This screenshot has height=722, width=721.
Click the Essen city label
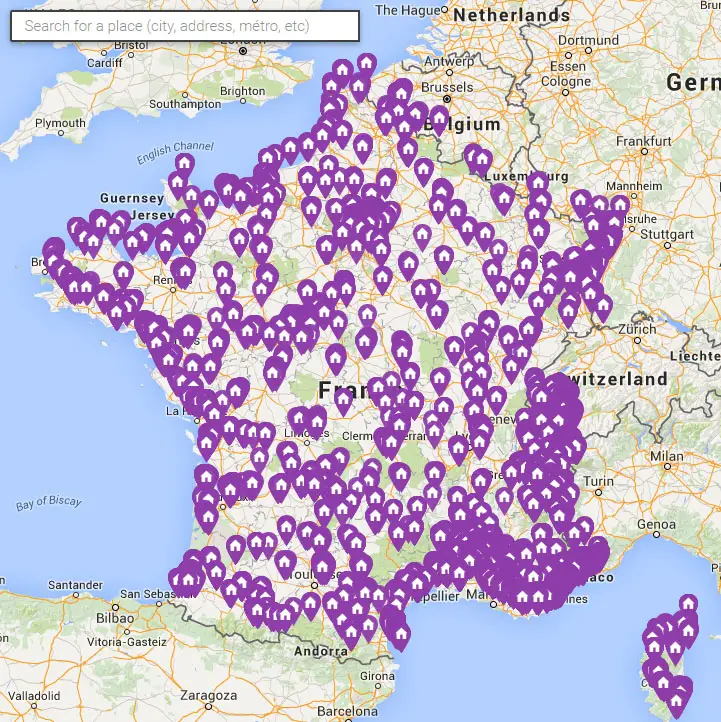568,67
